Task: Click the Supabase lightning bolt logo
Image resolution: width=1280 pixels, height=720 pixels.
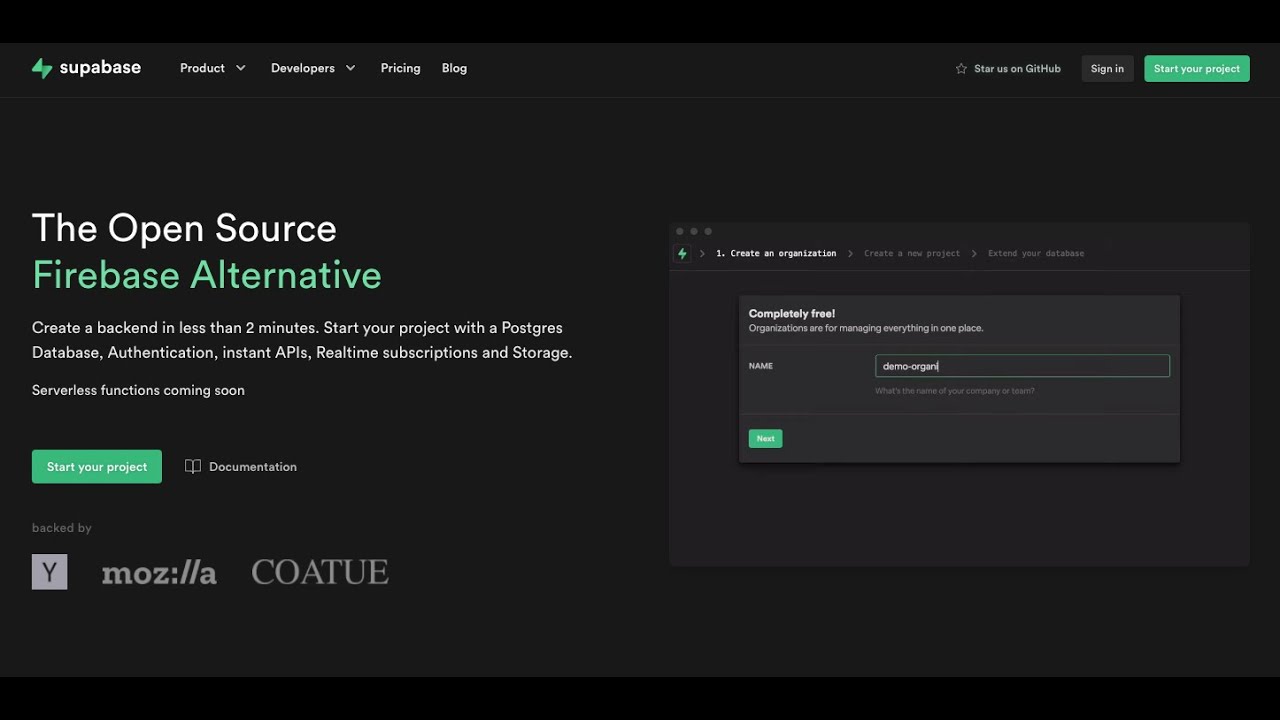Action: tap(42, 68)
